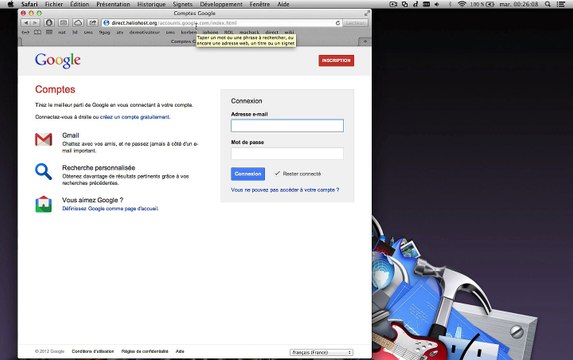Open Top Sites grid icon

click(x=49, y=32)
